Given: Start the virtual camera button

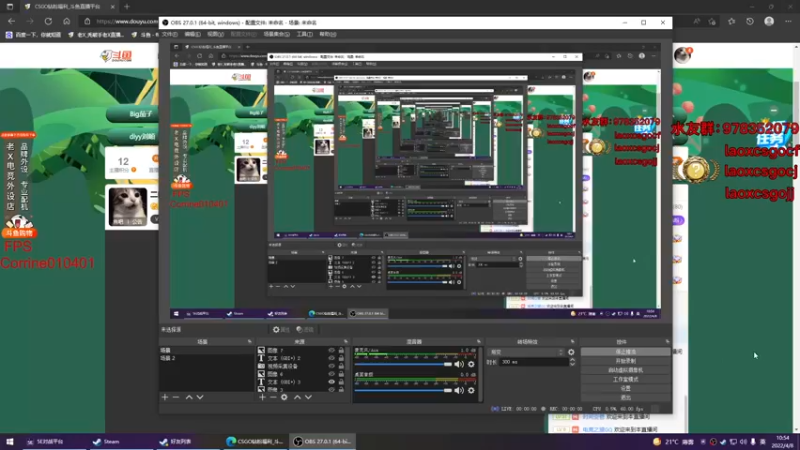Looking at the screenshot, I should [626, 370].
